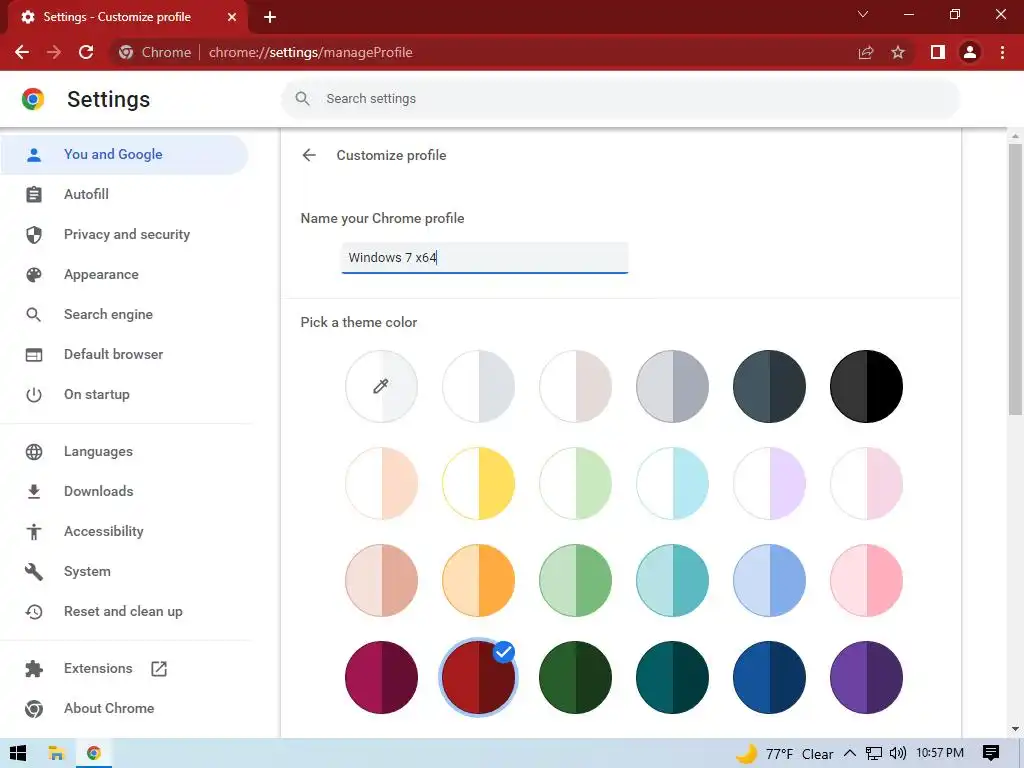
Task: Select the yellow theme color
Action: coord(478,483)
